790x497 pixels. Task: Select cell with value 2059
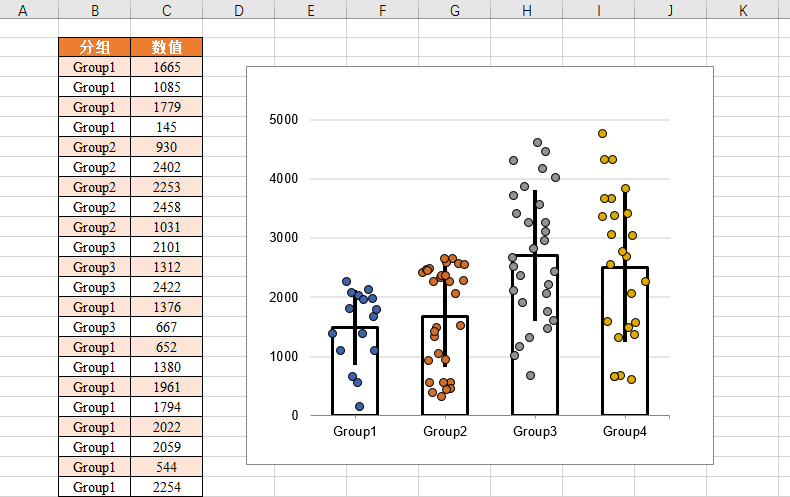(x=167, y=447)
